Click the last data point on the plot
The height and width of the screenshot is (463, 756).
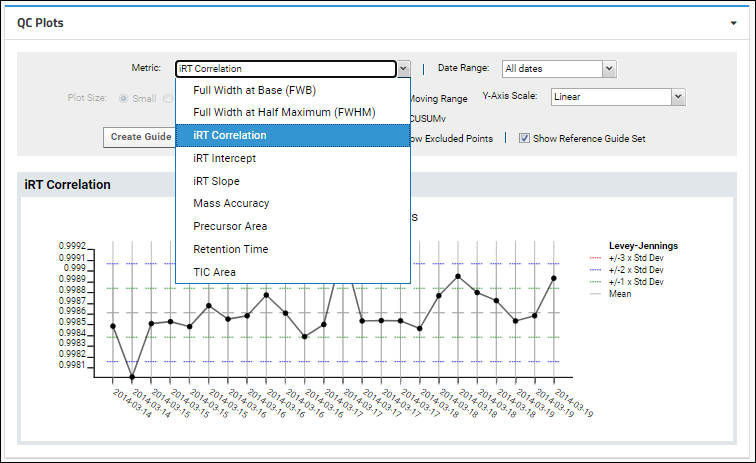click(x=553, y=278)
